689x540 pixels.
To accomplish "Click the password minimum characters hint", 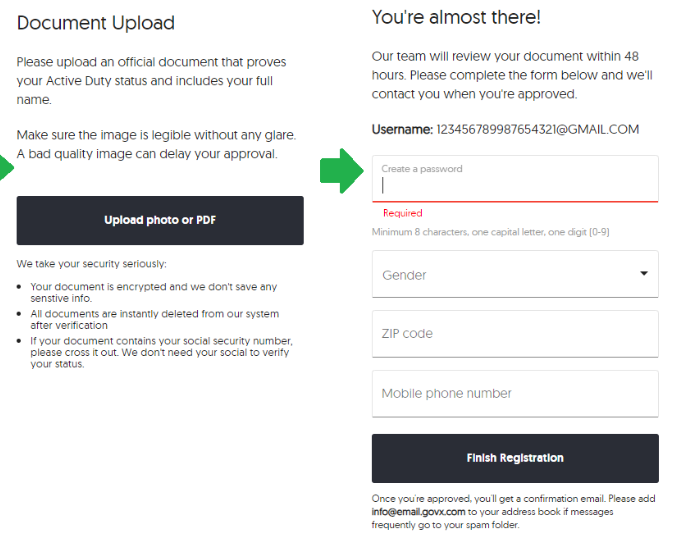I will point(491,232).
